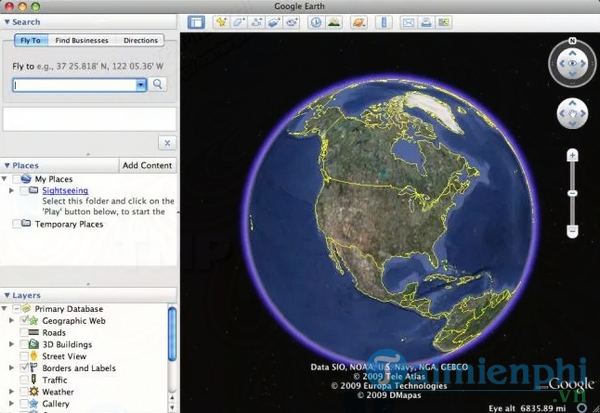Click the Layers scrollbar down arrow
Image resolution: width=600 pixels, height=413 pixels.
point(172,408)
